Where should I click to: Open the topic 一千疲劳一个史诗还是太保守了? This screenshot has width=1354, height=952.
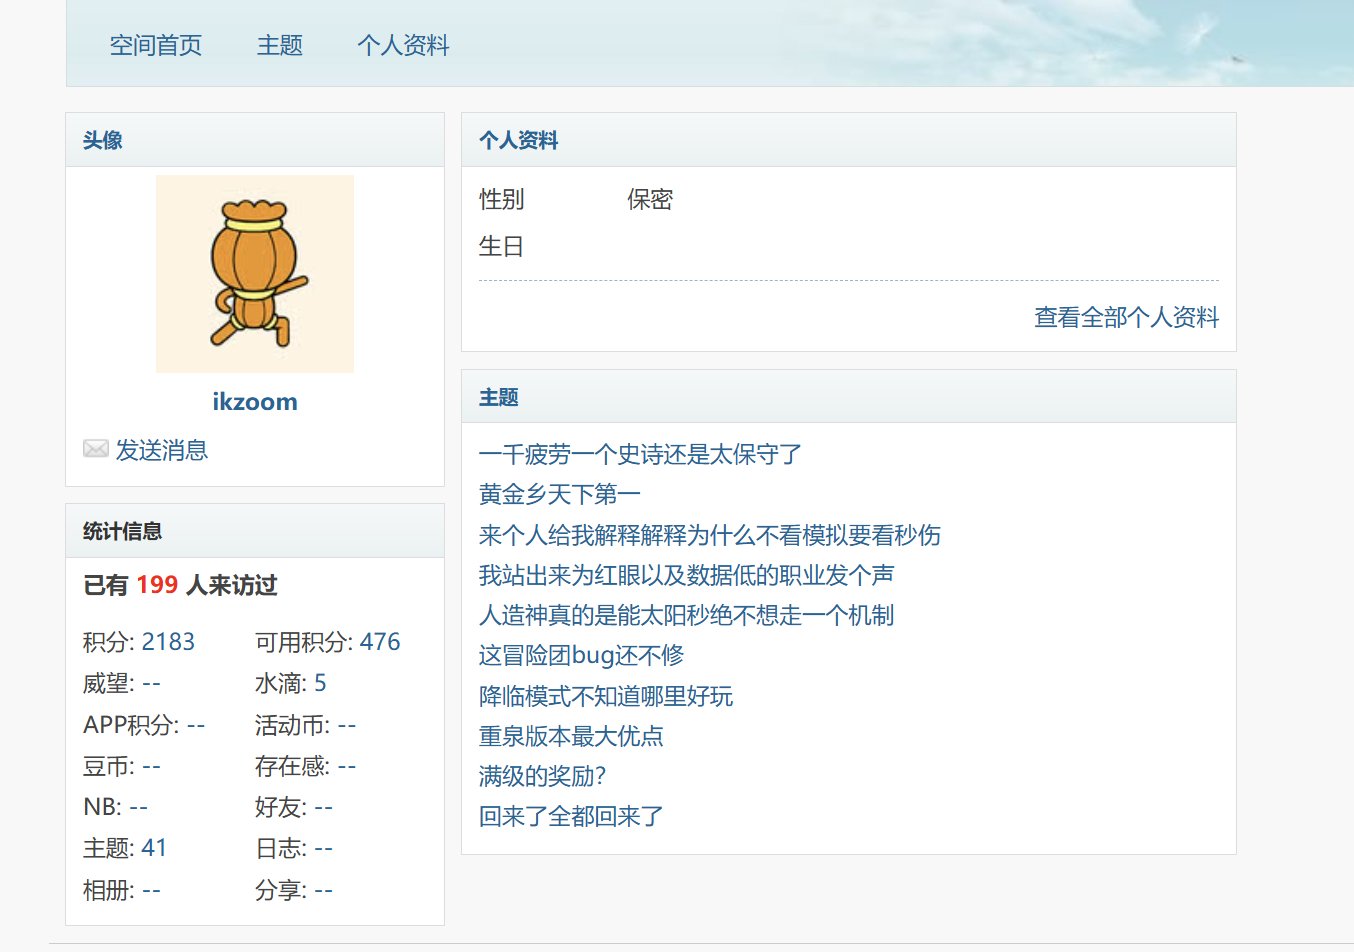point(638,454)
